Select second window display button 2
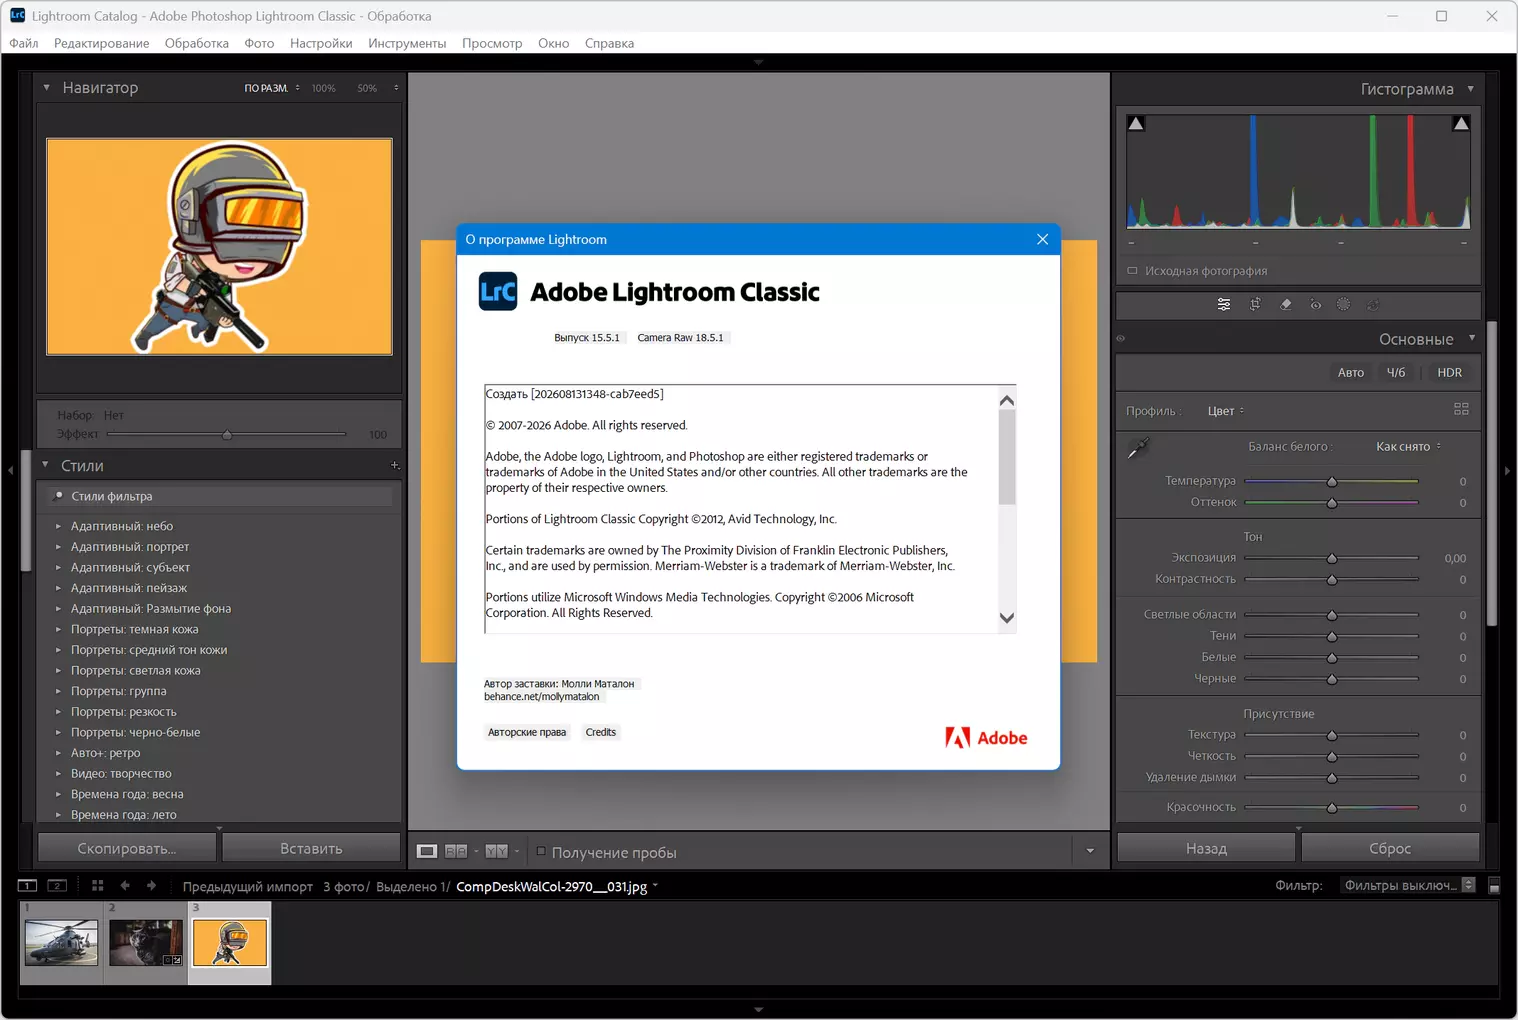This screenshot has height=1020, width=1518. (58, 885)
